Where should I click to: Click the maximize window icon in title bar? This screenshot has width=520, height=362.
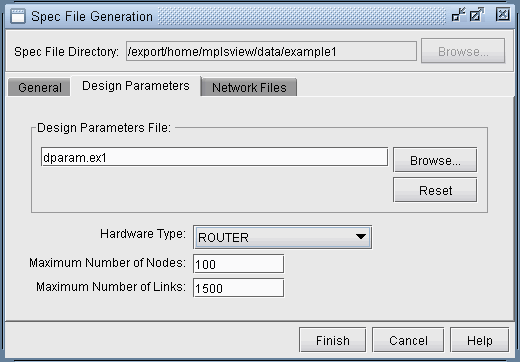pos(477,15)
